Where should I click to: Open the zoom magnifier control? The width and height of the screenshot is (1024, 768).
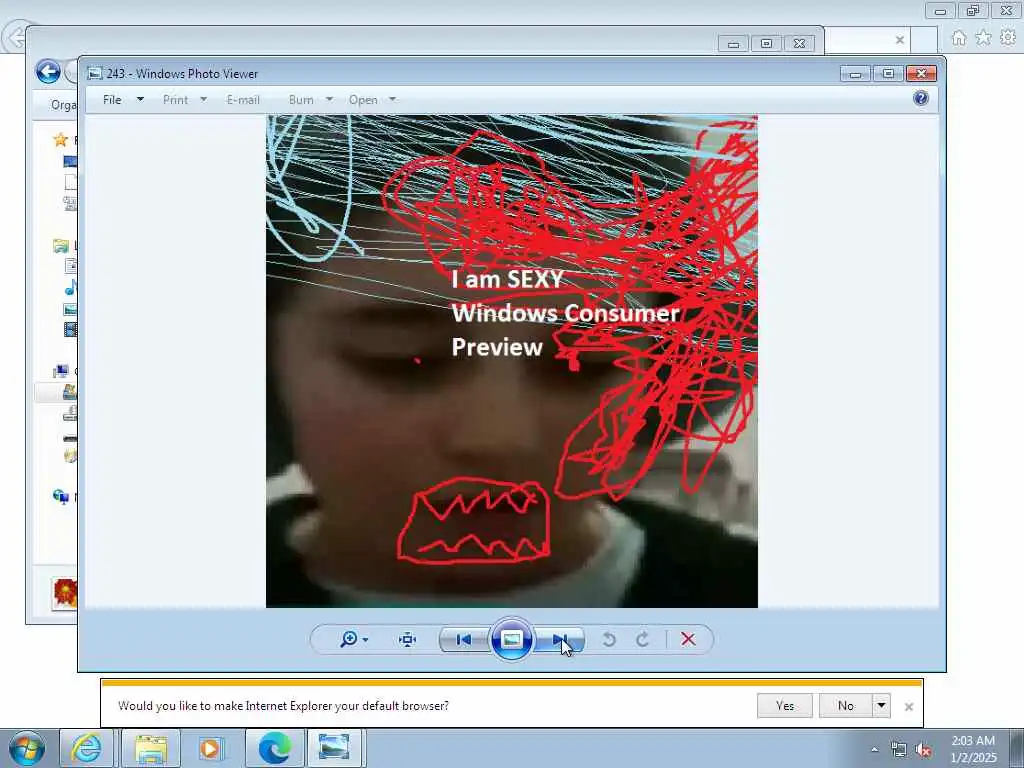[349, 639]
